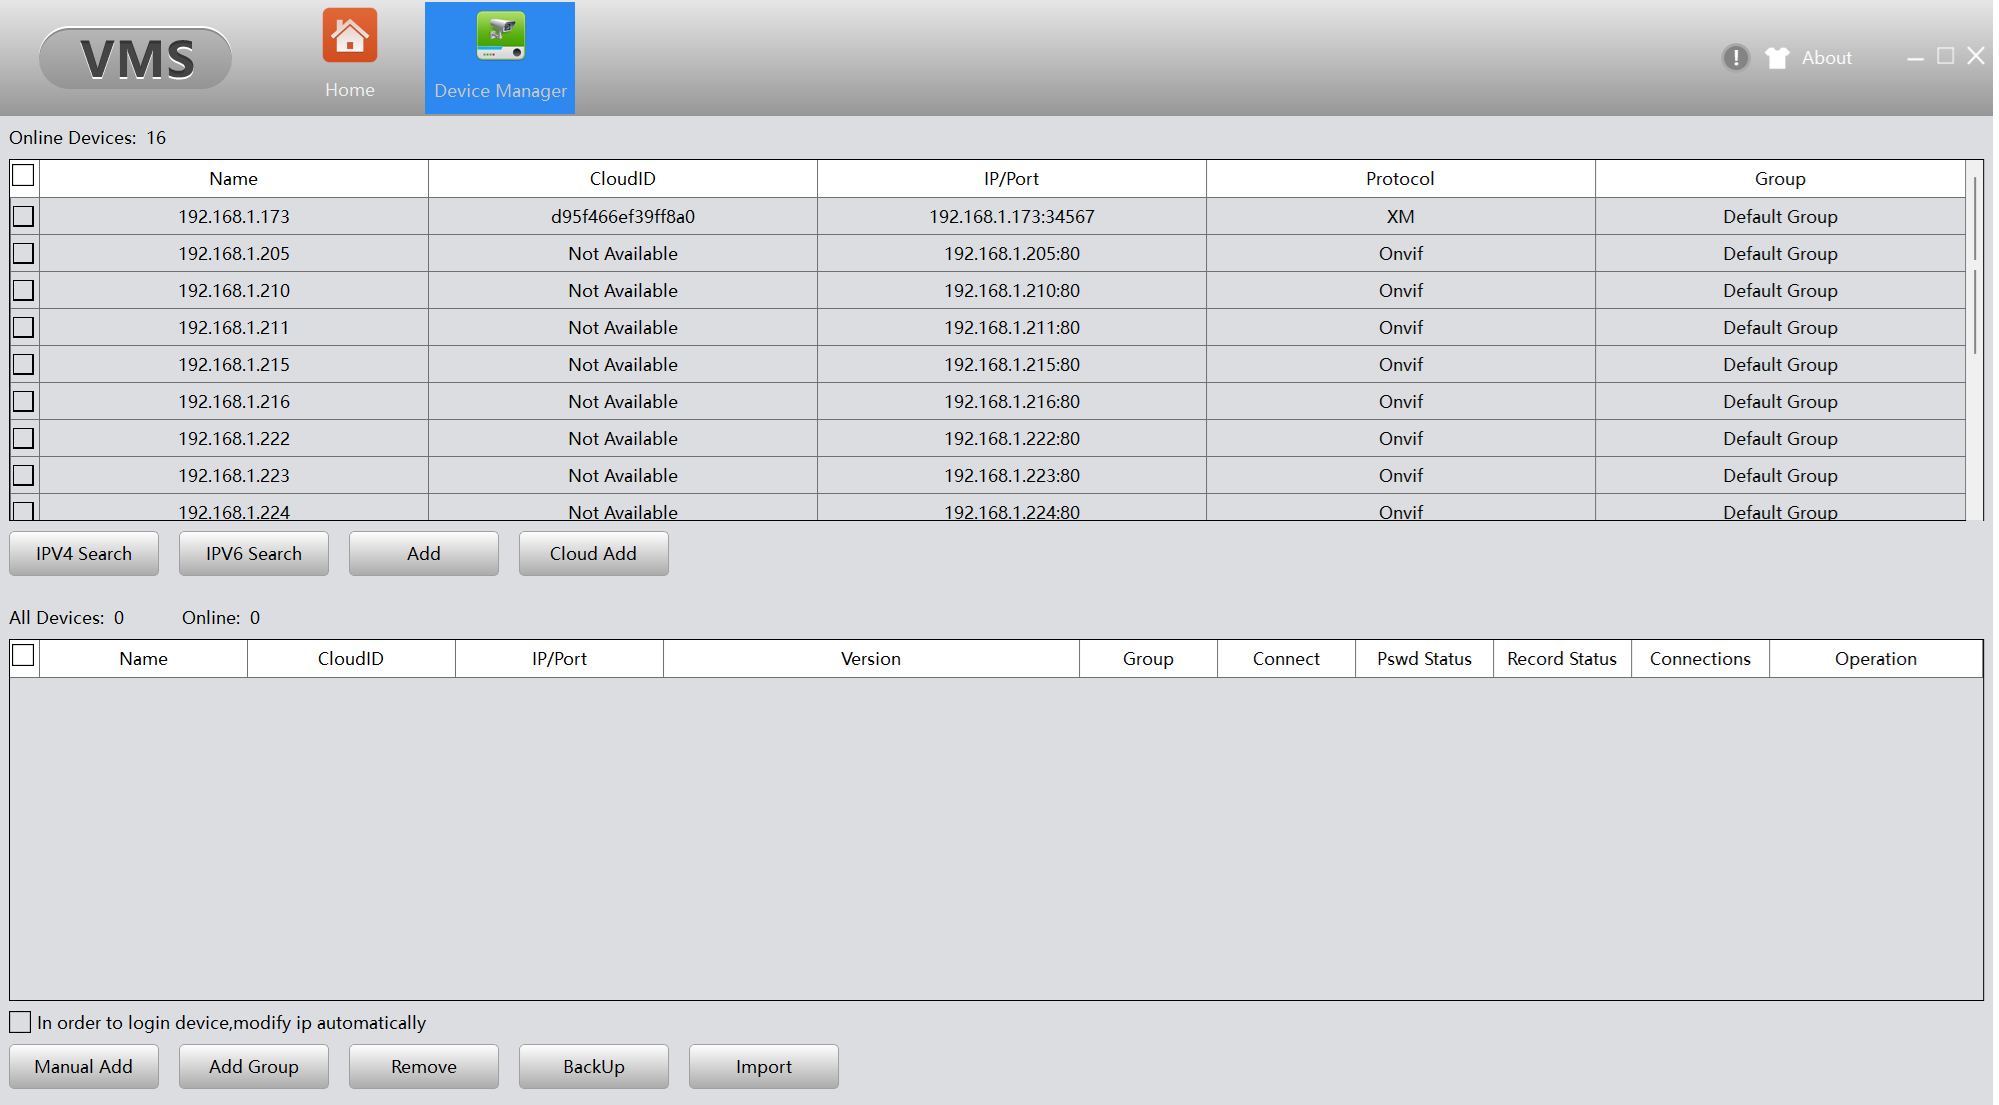Check the 192.168.1.210 device row
The height and width of the screenshot is (1105, 1999).
(23, 290)
